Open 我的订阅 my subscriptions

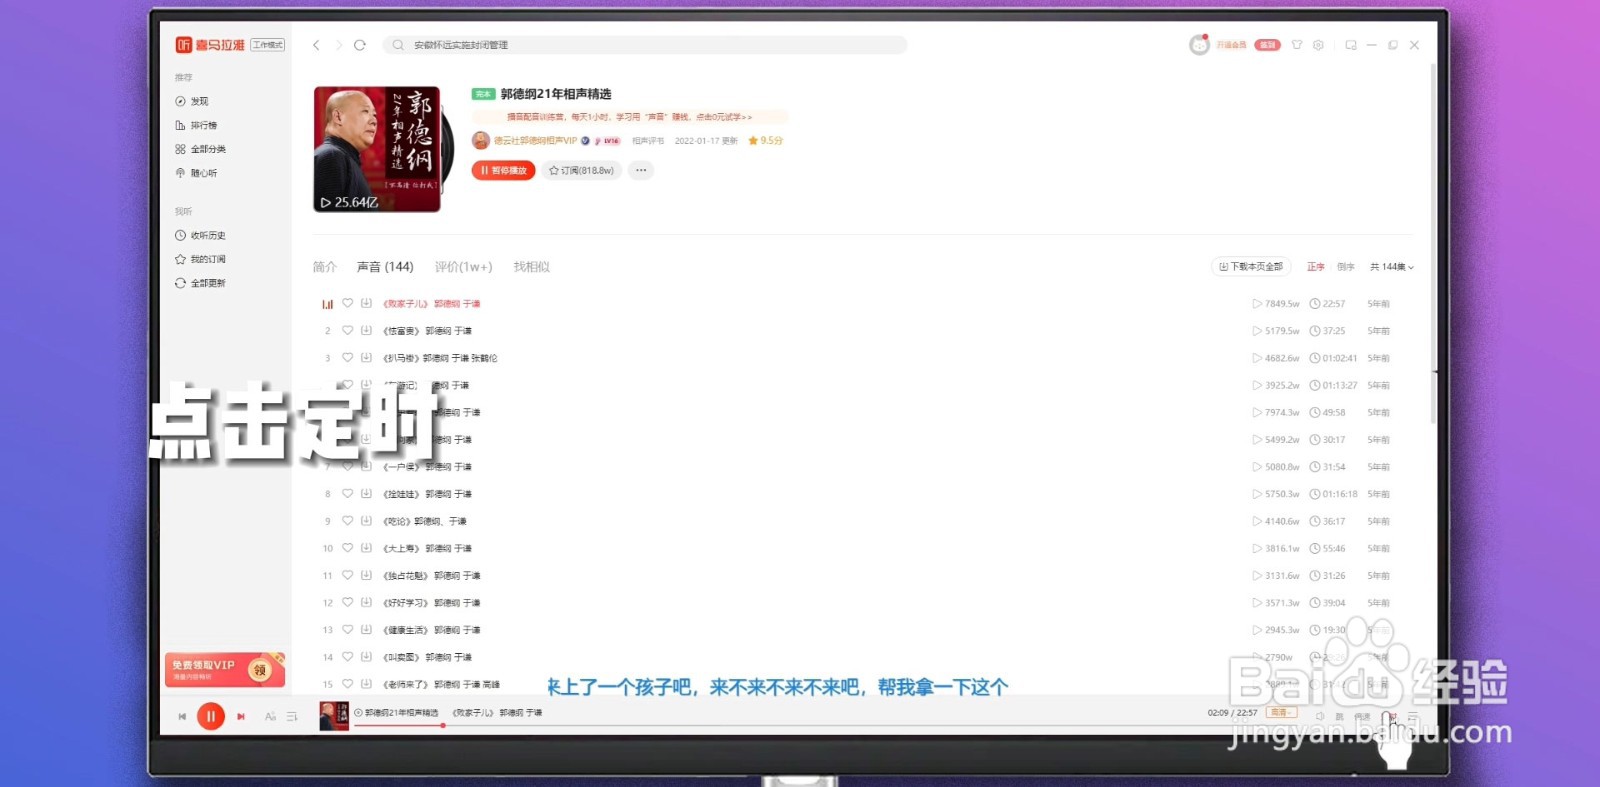(200, 259)
